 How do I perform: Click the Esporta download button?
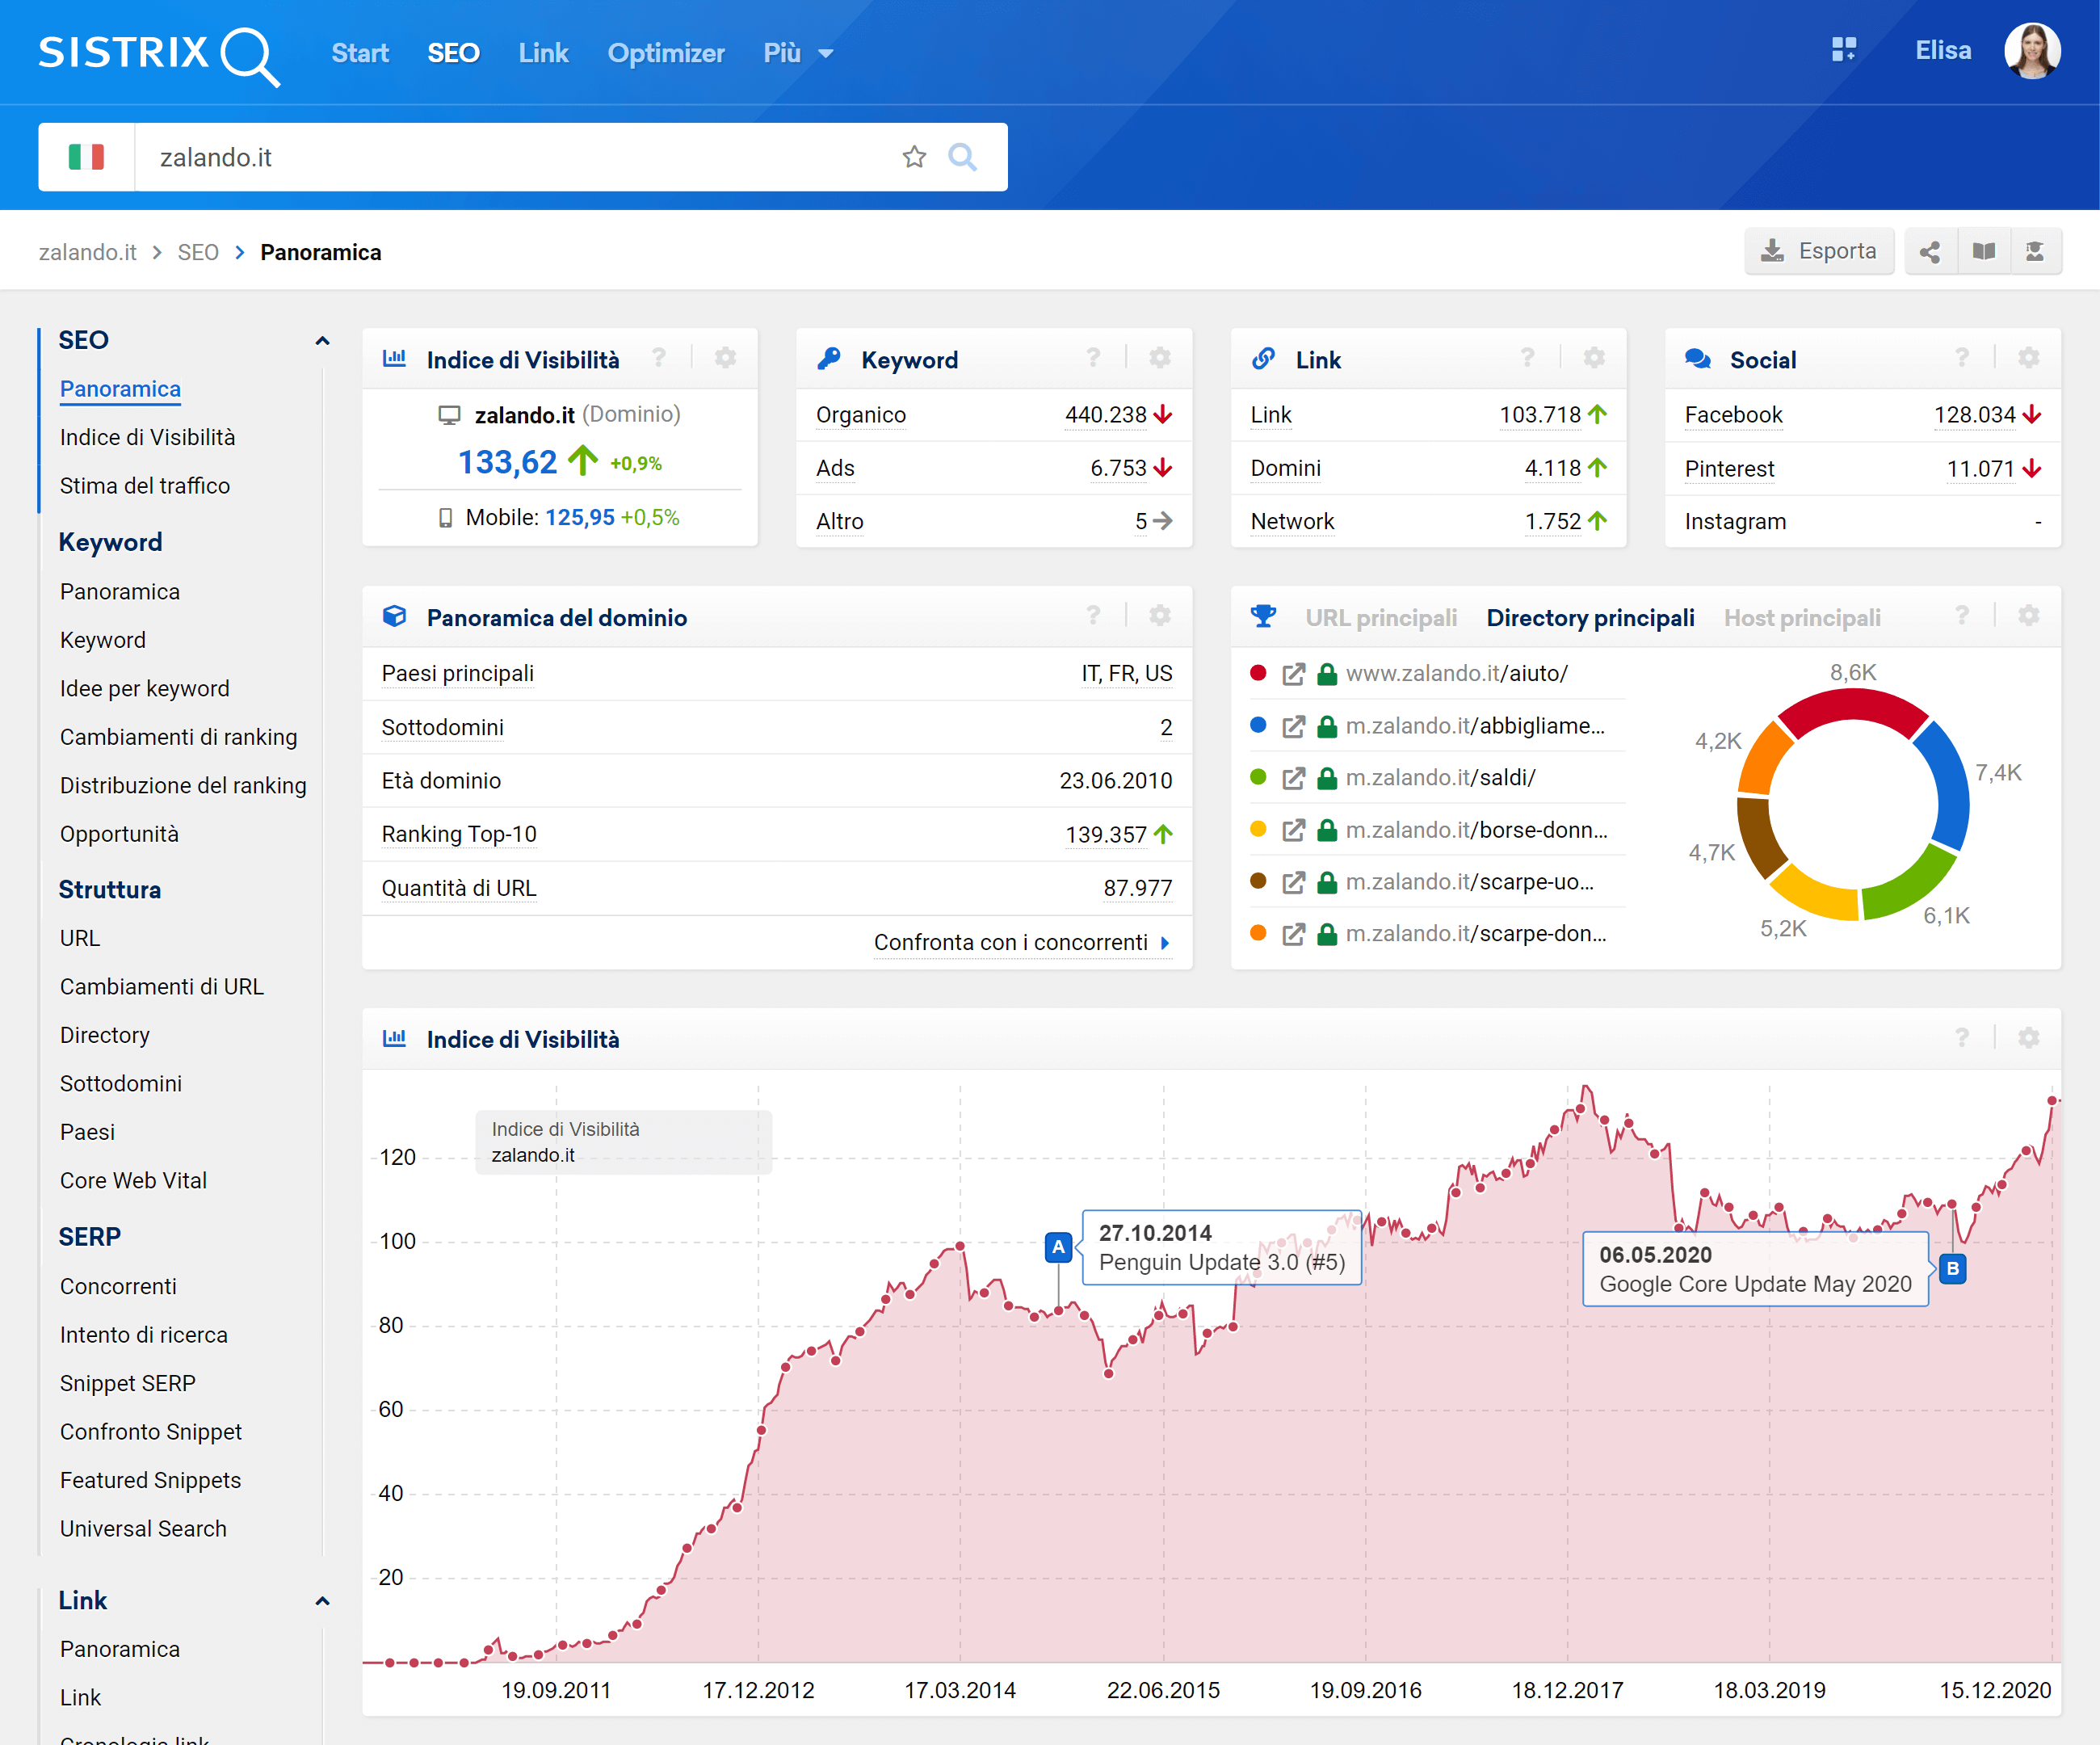(1818, 251)
